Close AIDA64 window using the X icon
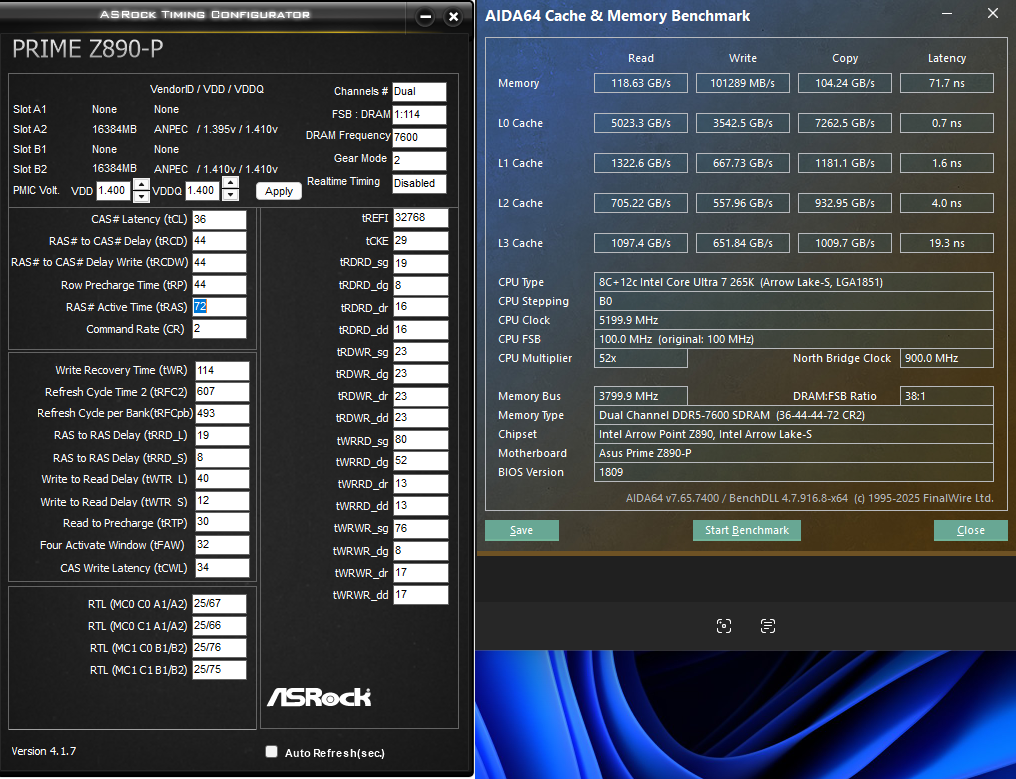Image resolution: width=1016 pixels, height=779 pixels. (x=993, y=14)
